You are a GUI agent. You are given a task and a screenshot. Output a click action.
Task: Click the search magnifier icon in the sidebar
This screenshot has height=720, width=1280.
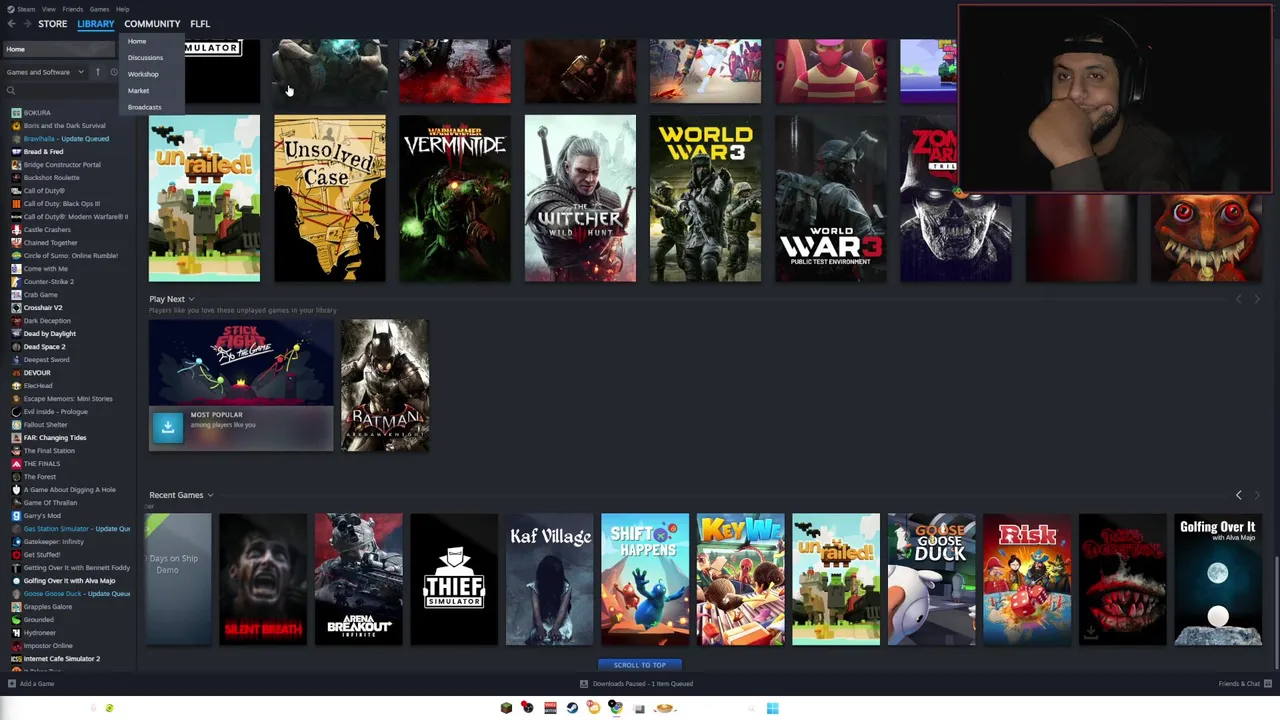coord(11,91)
